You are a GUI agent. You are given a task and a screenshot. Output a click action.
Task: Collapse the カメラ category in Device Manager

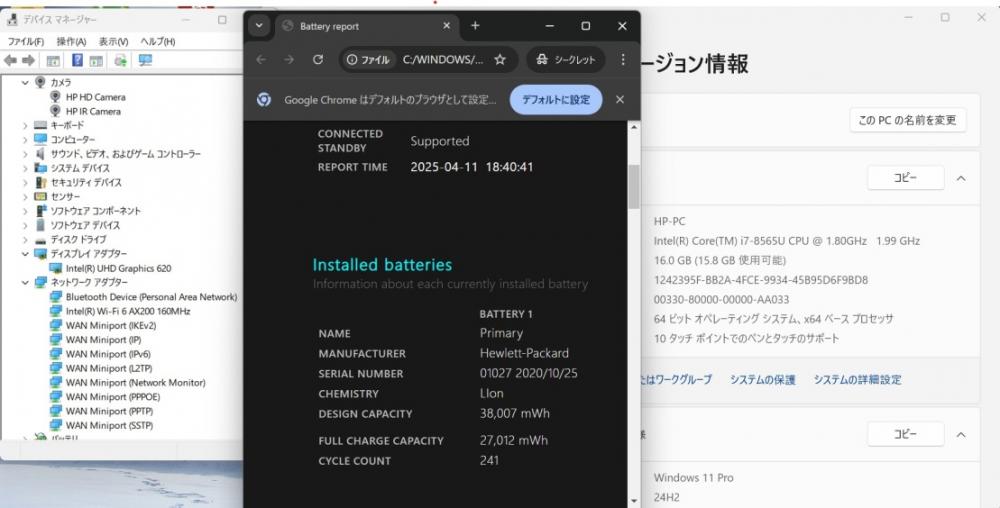click(x=25, y=82)
